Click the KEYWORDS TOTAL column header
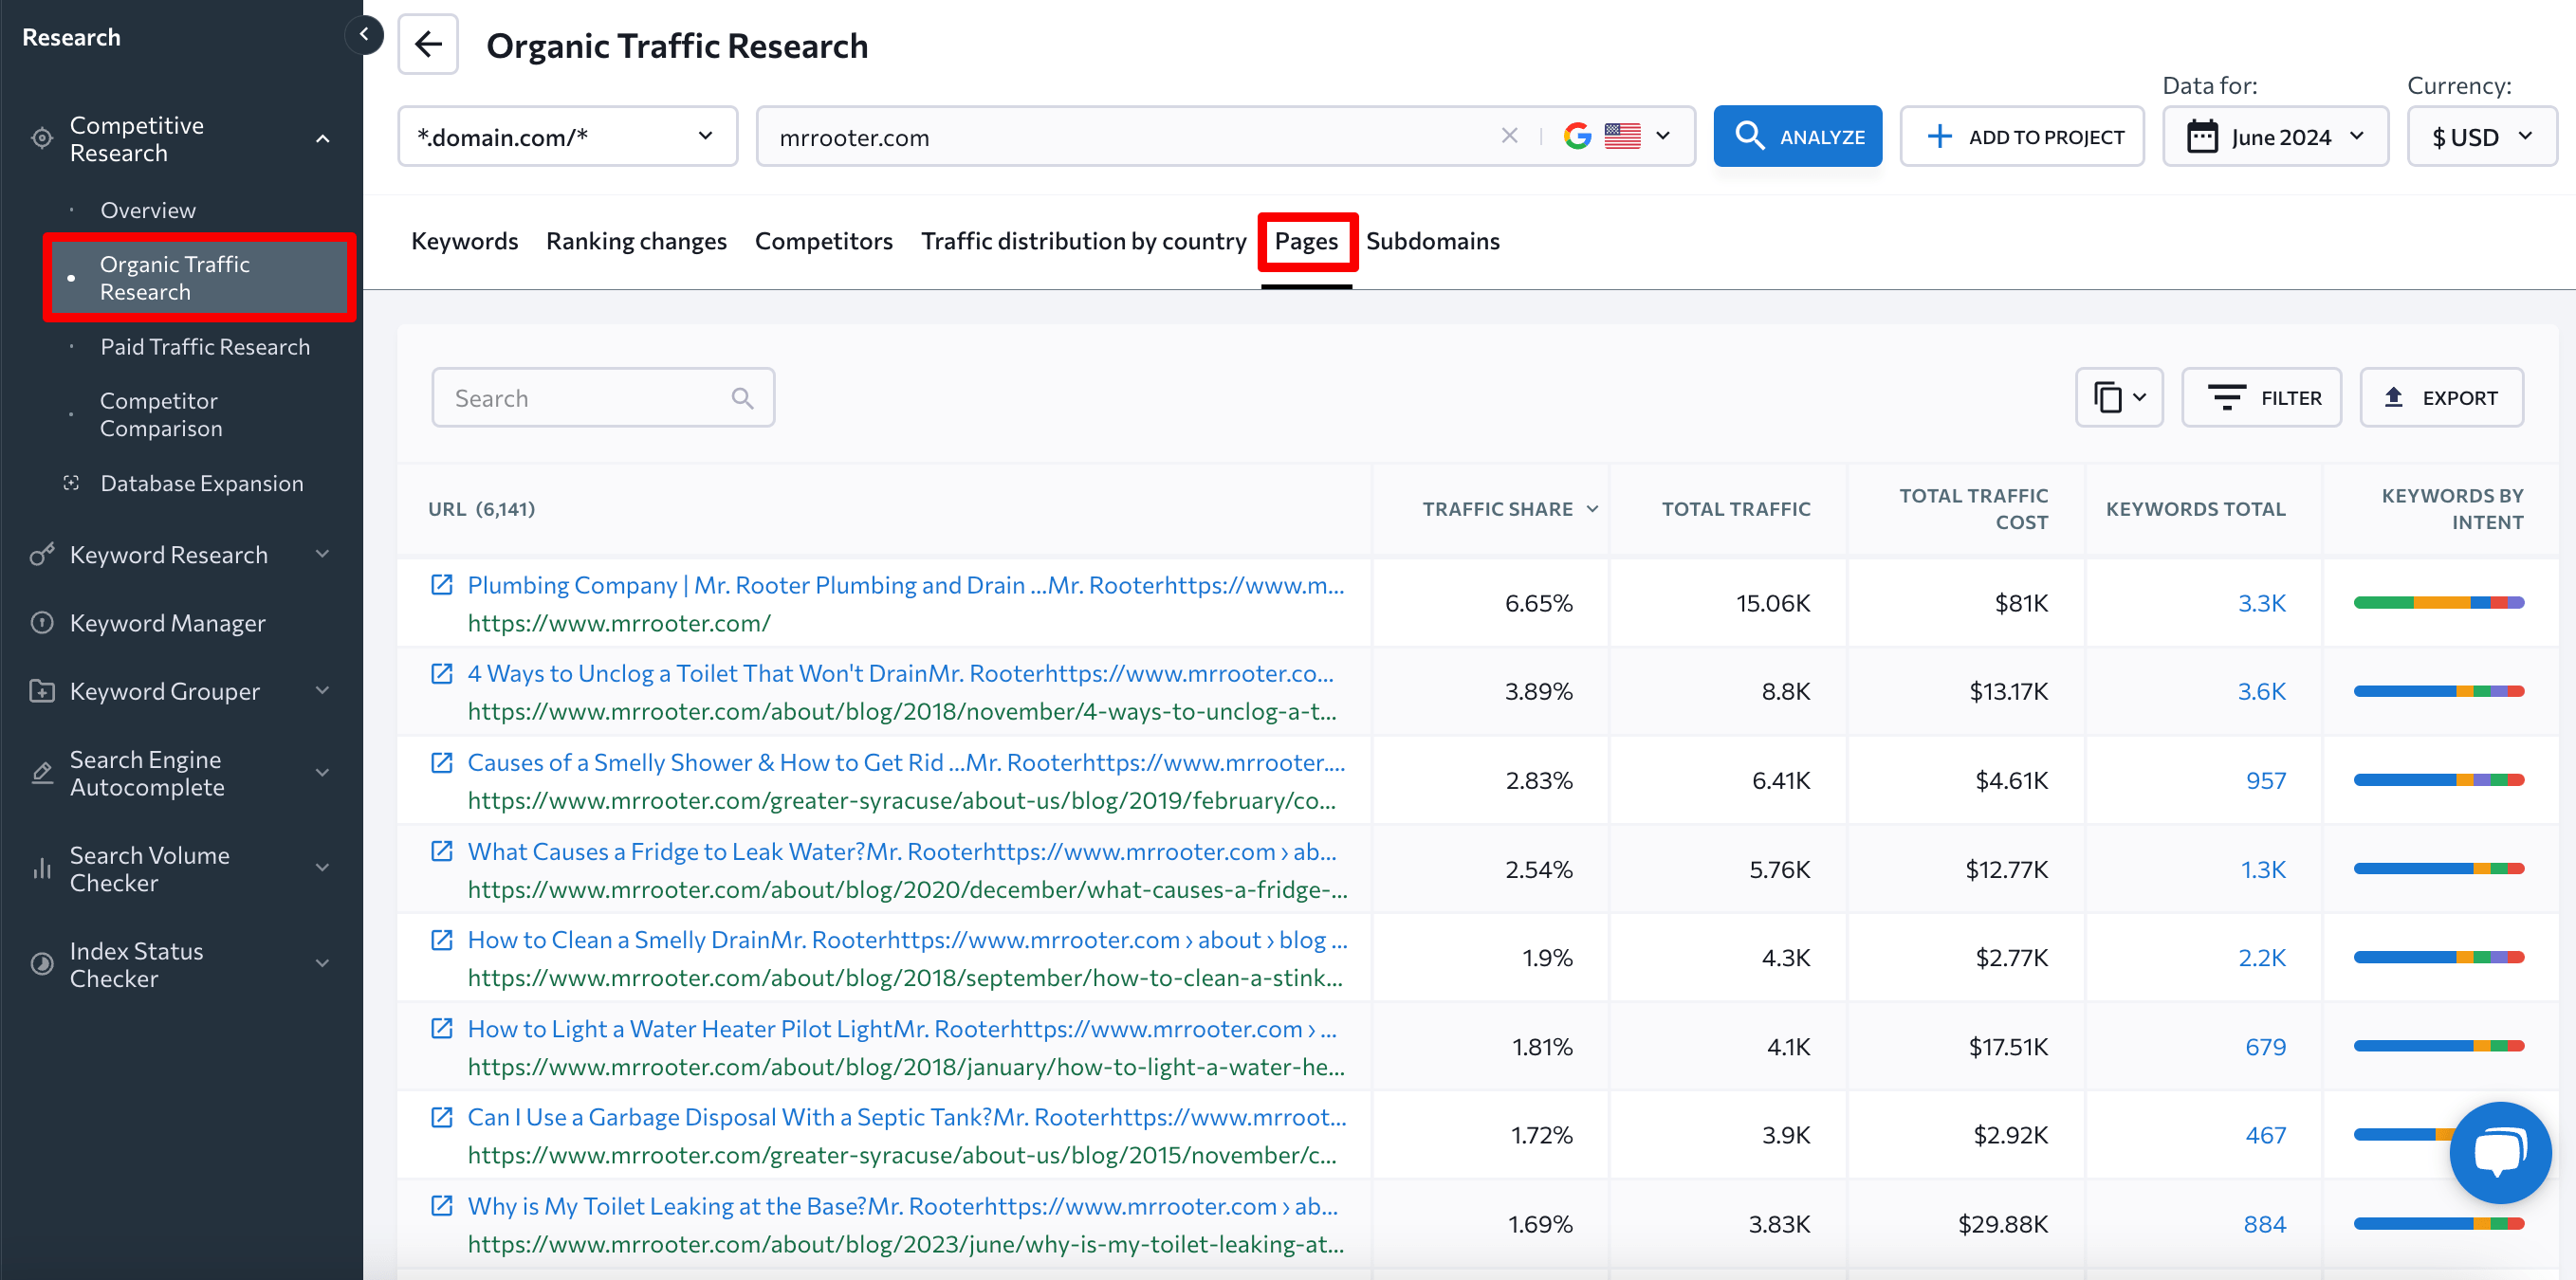The image size is (2576, 1280). click(x=2195, y=509)
